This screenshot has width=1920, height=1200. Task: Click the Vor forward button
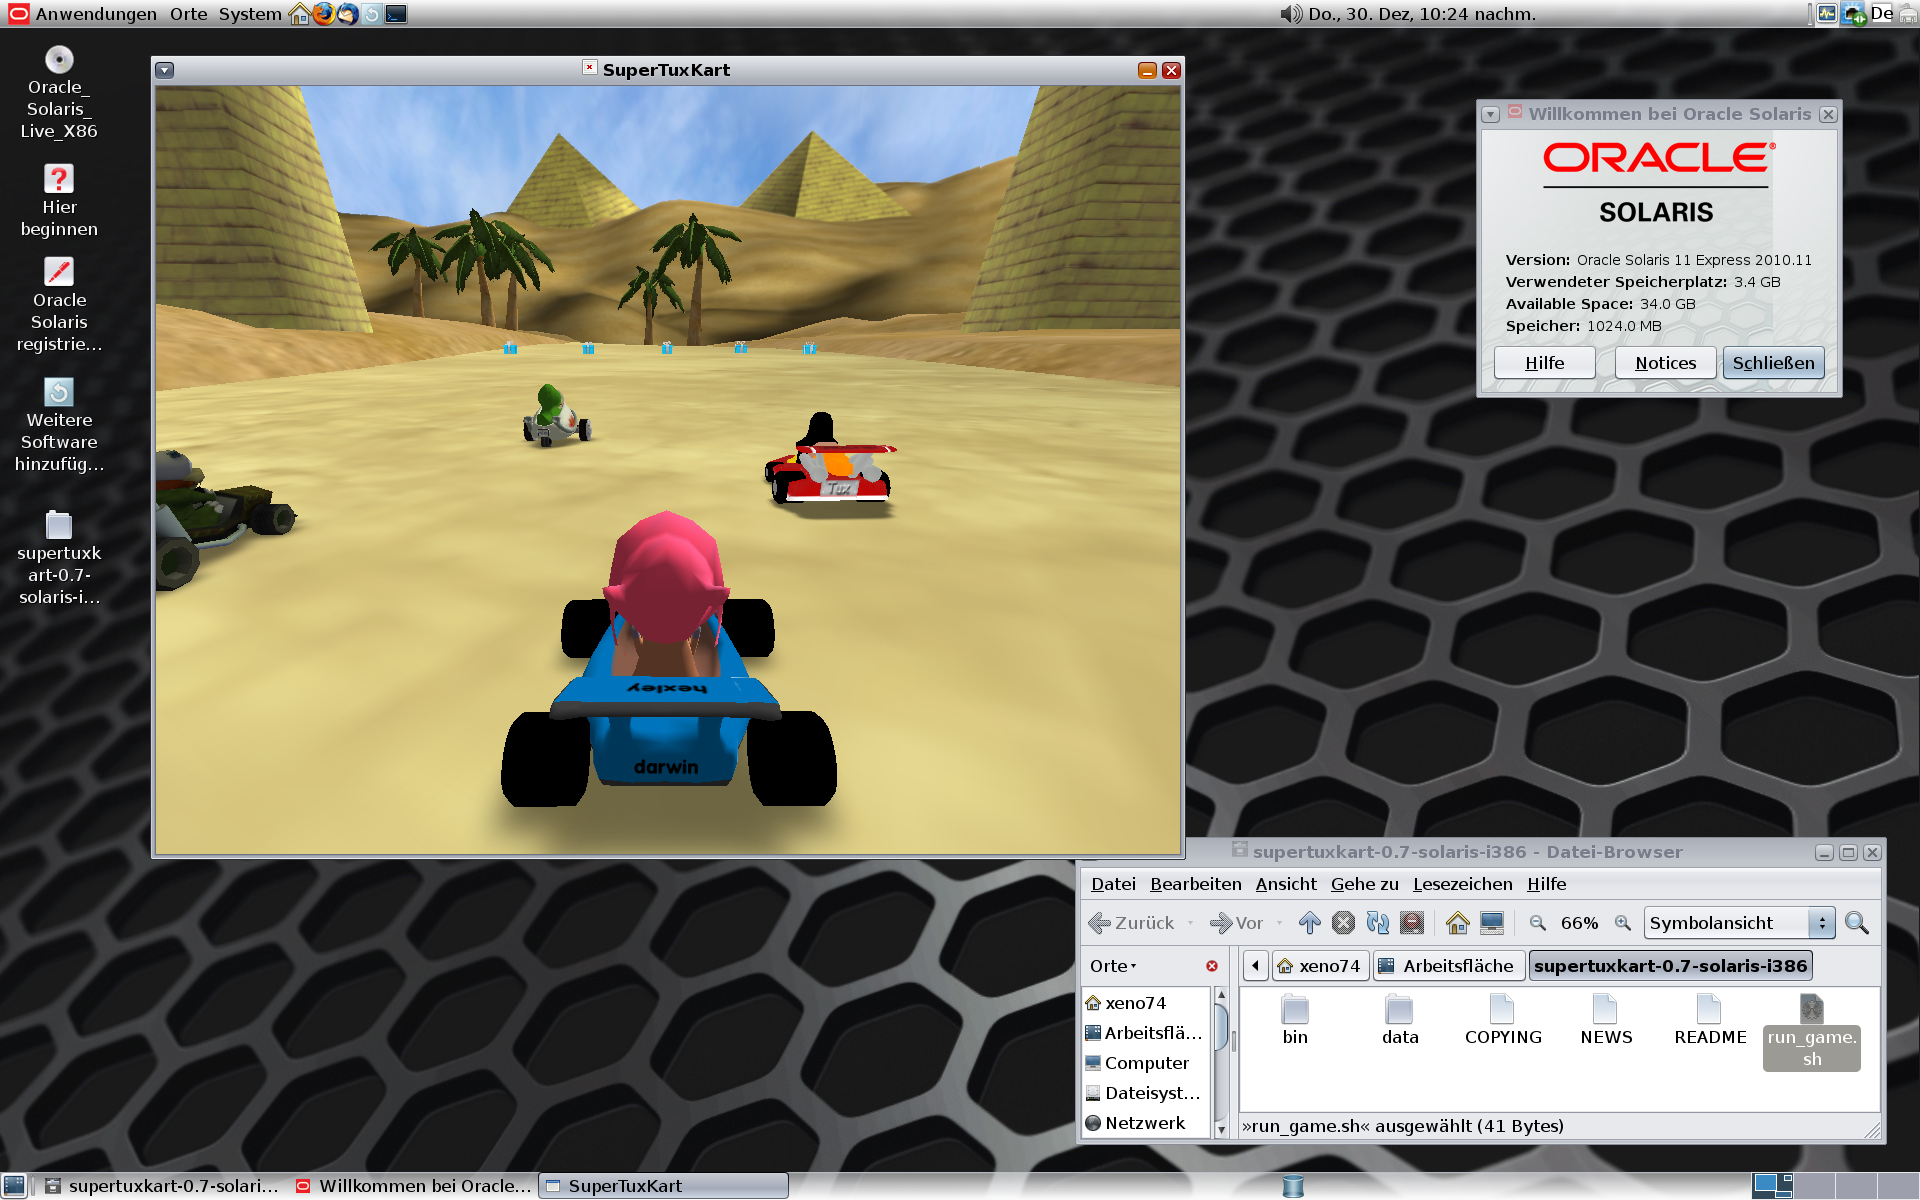click(1236, 923)
